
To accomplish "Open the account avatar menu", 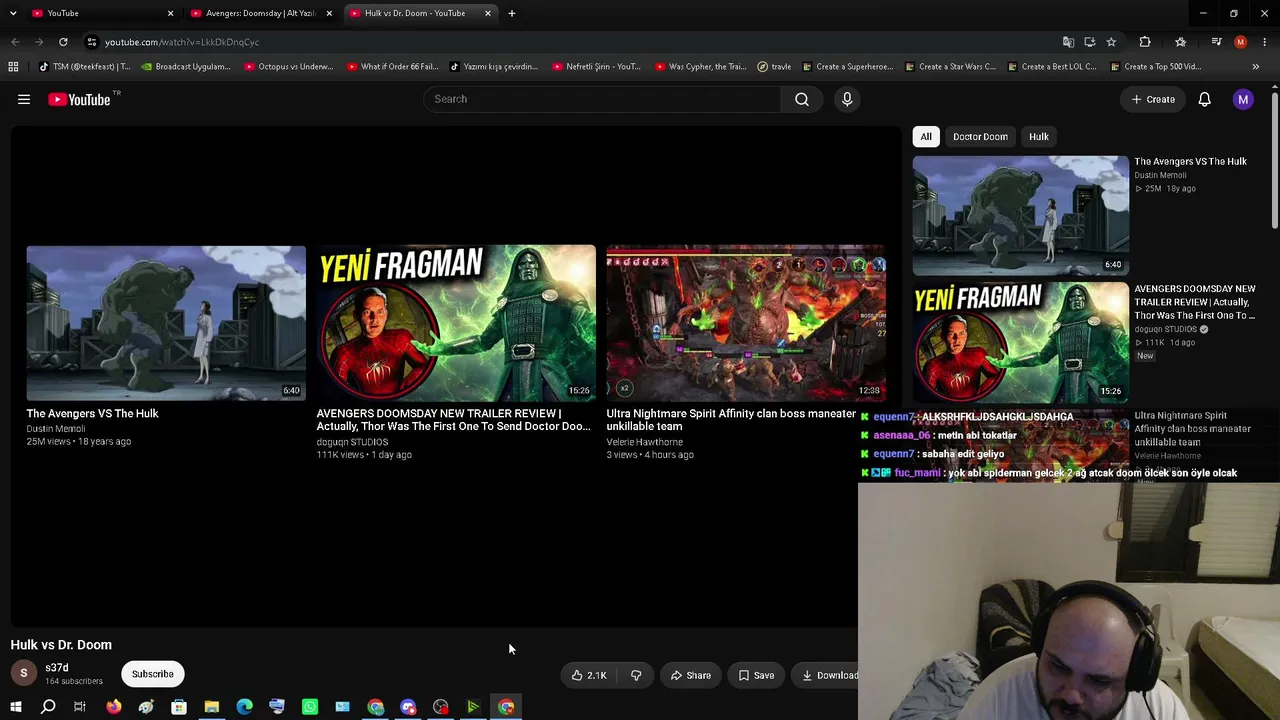I will [x=1243, y=99].
